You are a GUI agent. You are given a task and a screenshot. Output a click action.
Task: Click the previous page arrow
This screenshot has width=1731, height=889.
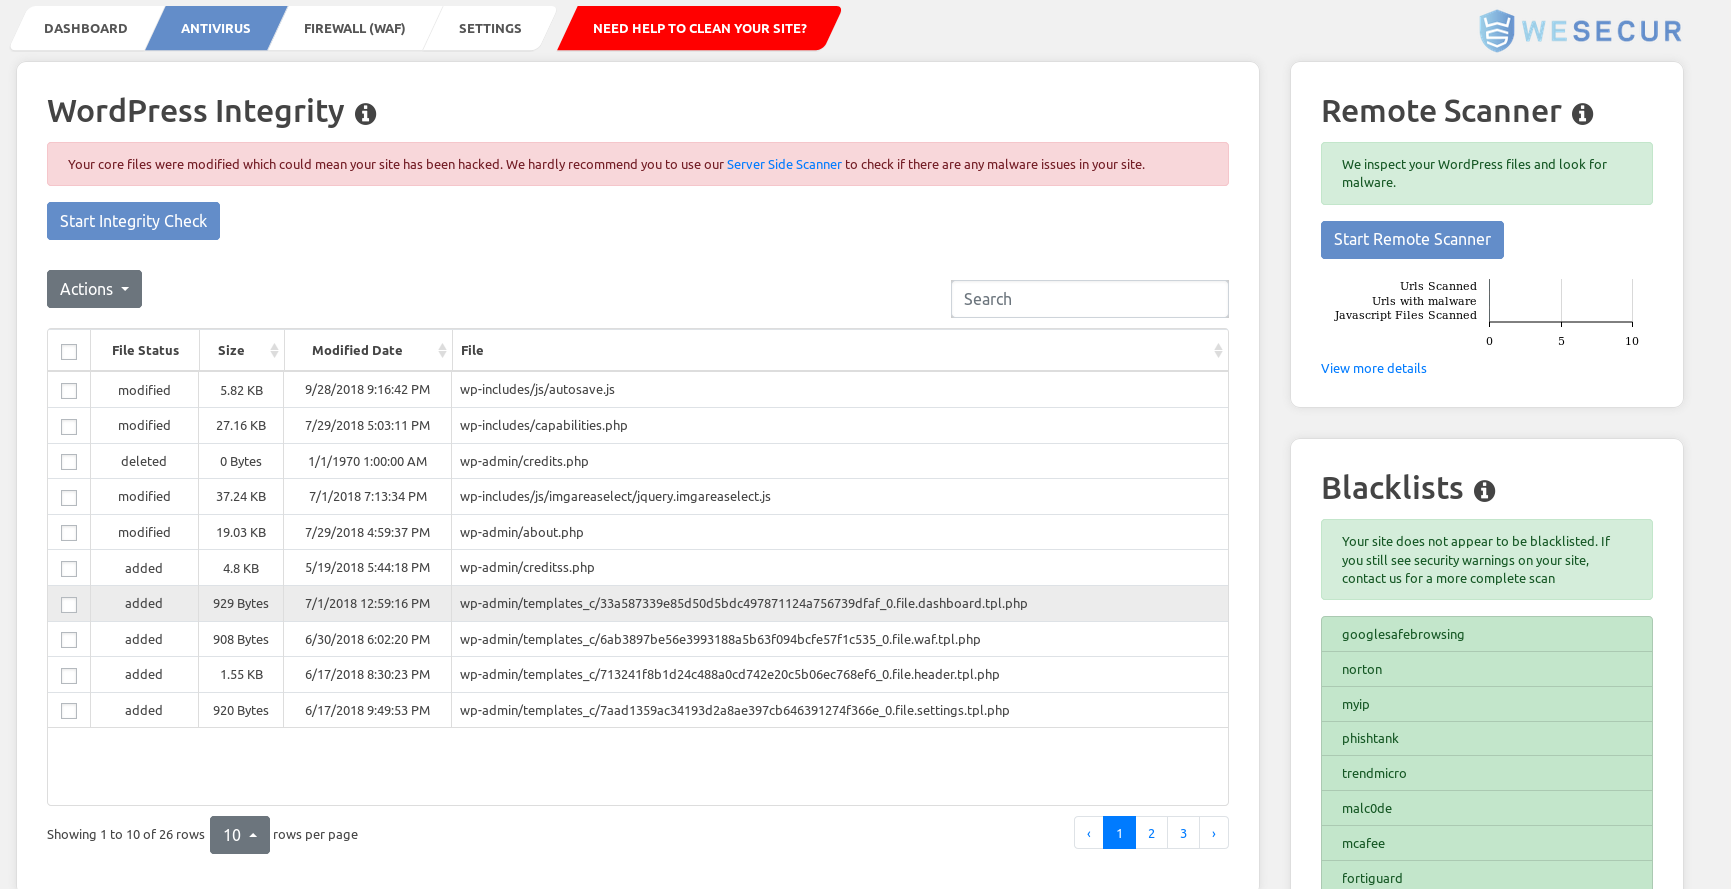click(1088, 833)
